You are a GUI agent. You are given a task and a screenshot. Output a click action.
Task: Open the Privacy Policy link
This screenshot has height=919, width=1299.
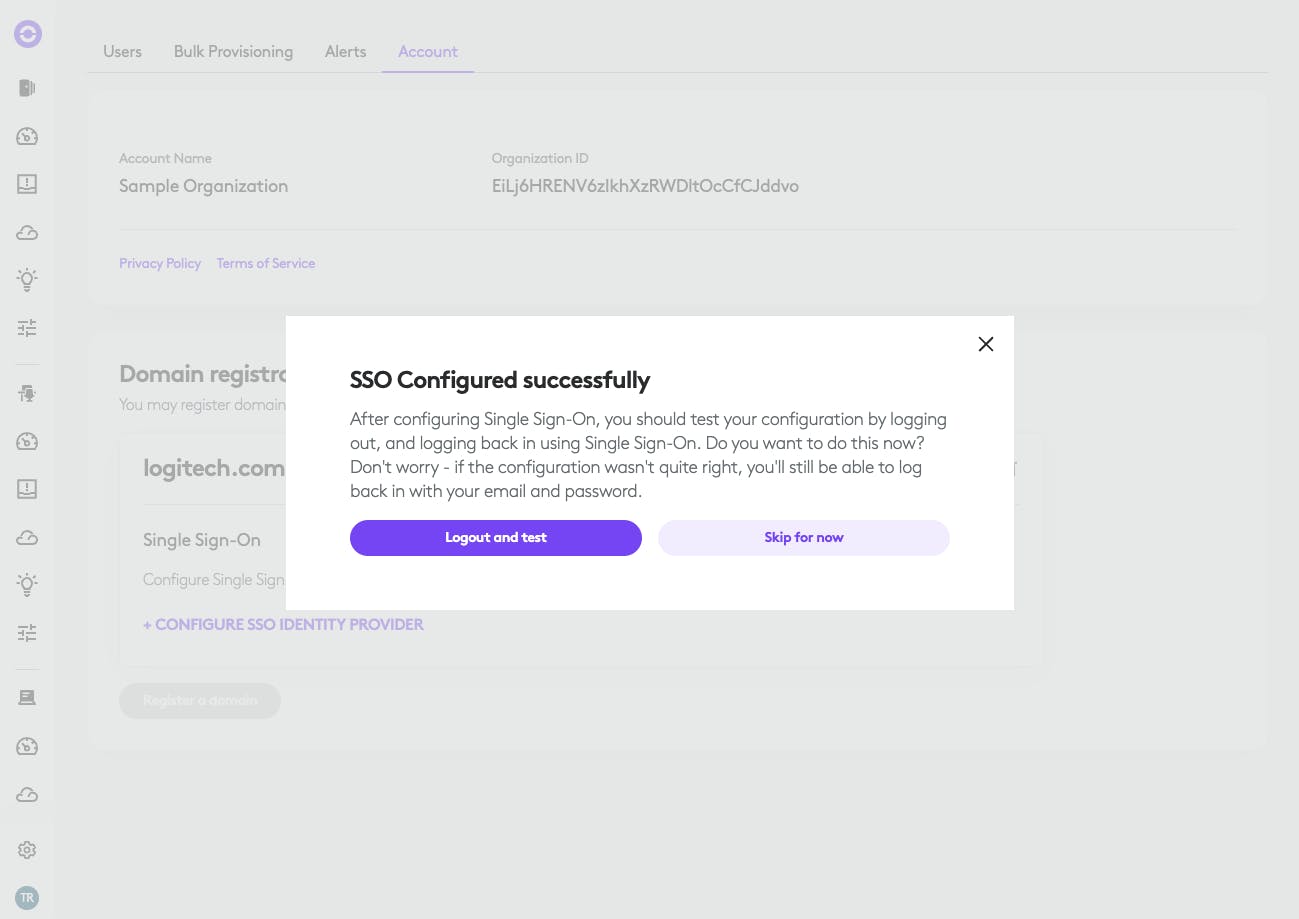click(160, 264)
